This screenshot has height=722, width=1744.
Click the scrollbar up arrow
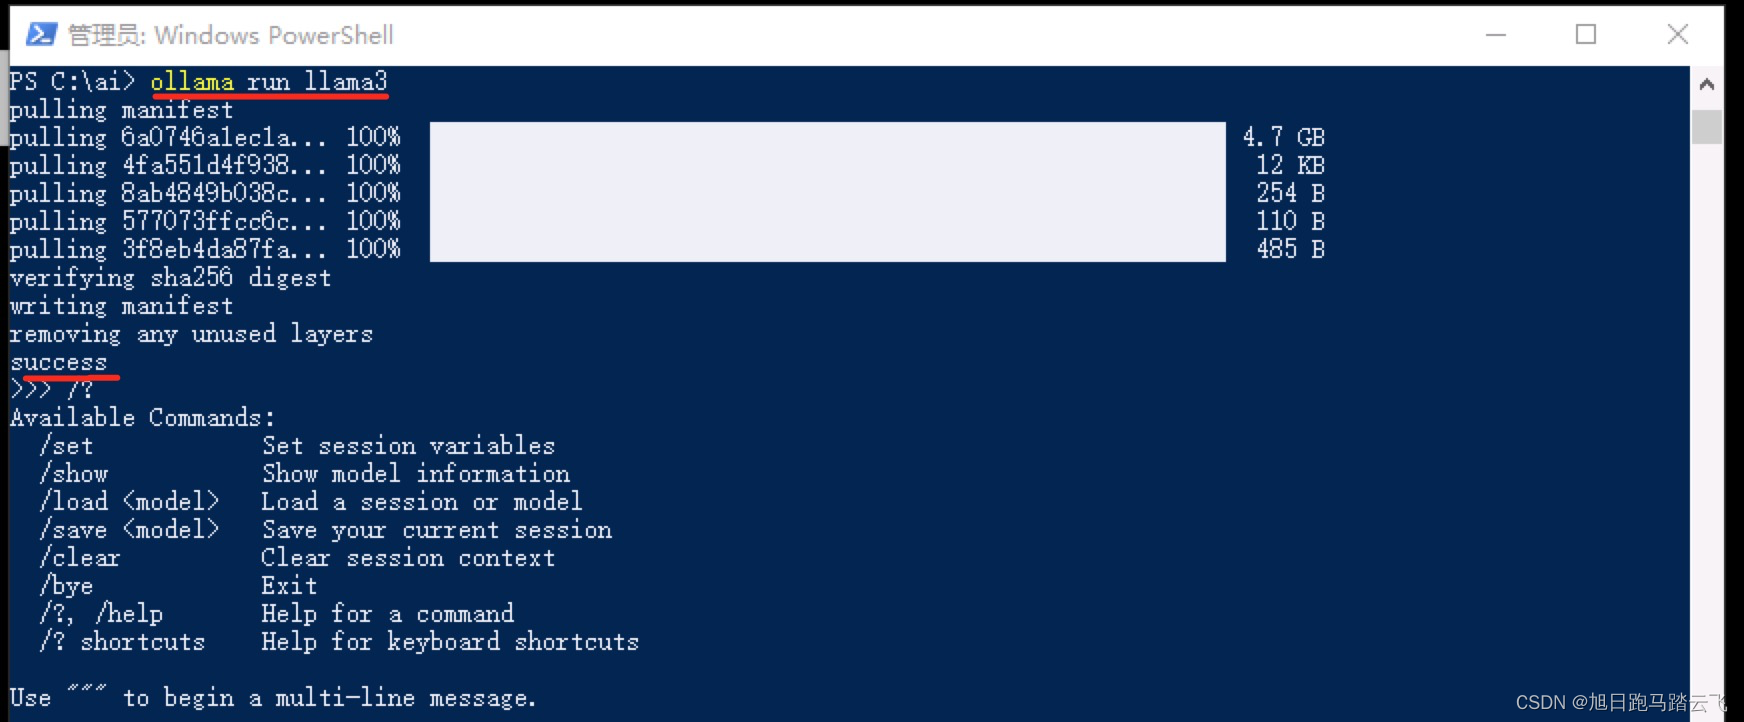[x=1706, y=85]
